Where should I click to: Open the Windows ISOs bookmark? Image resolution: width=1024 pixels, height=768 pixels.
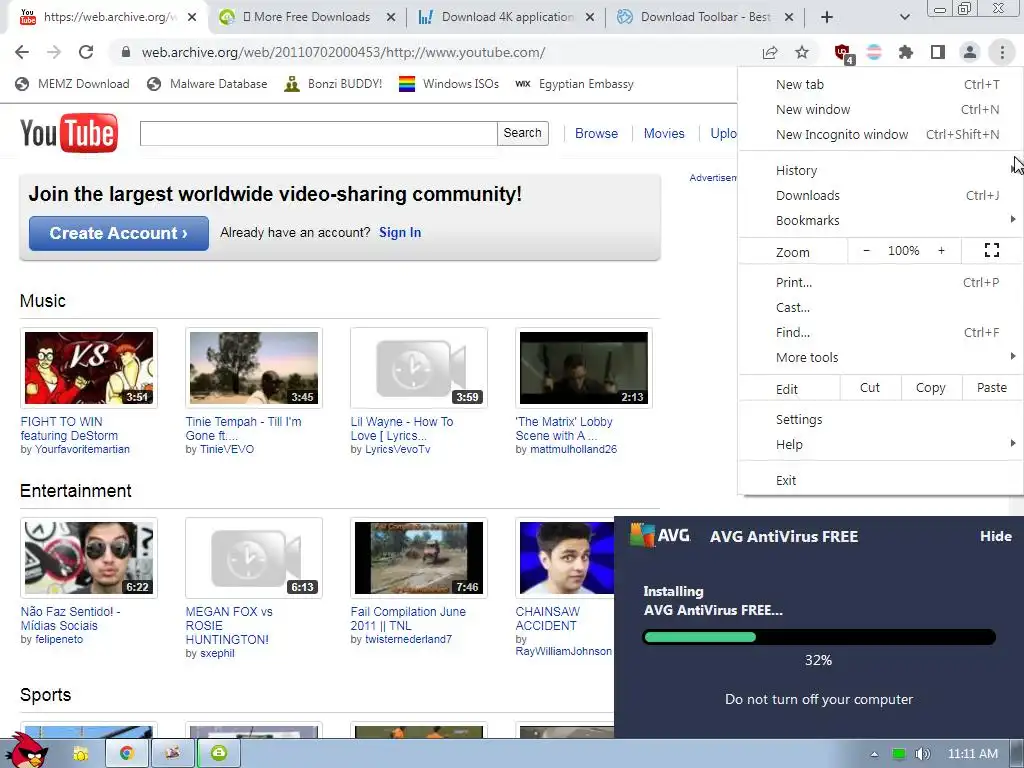click(449, 84)
